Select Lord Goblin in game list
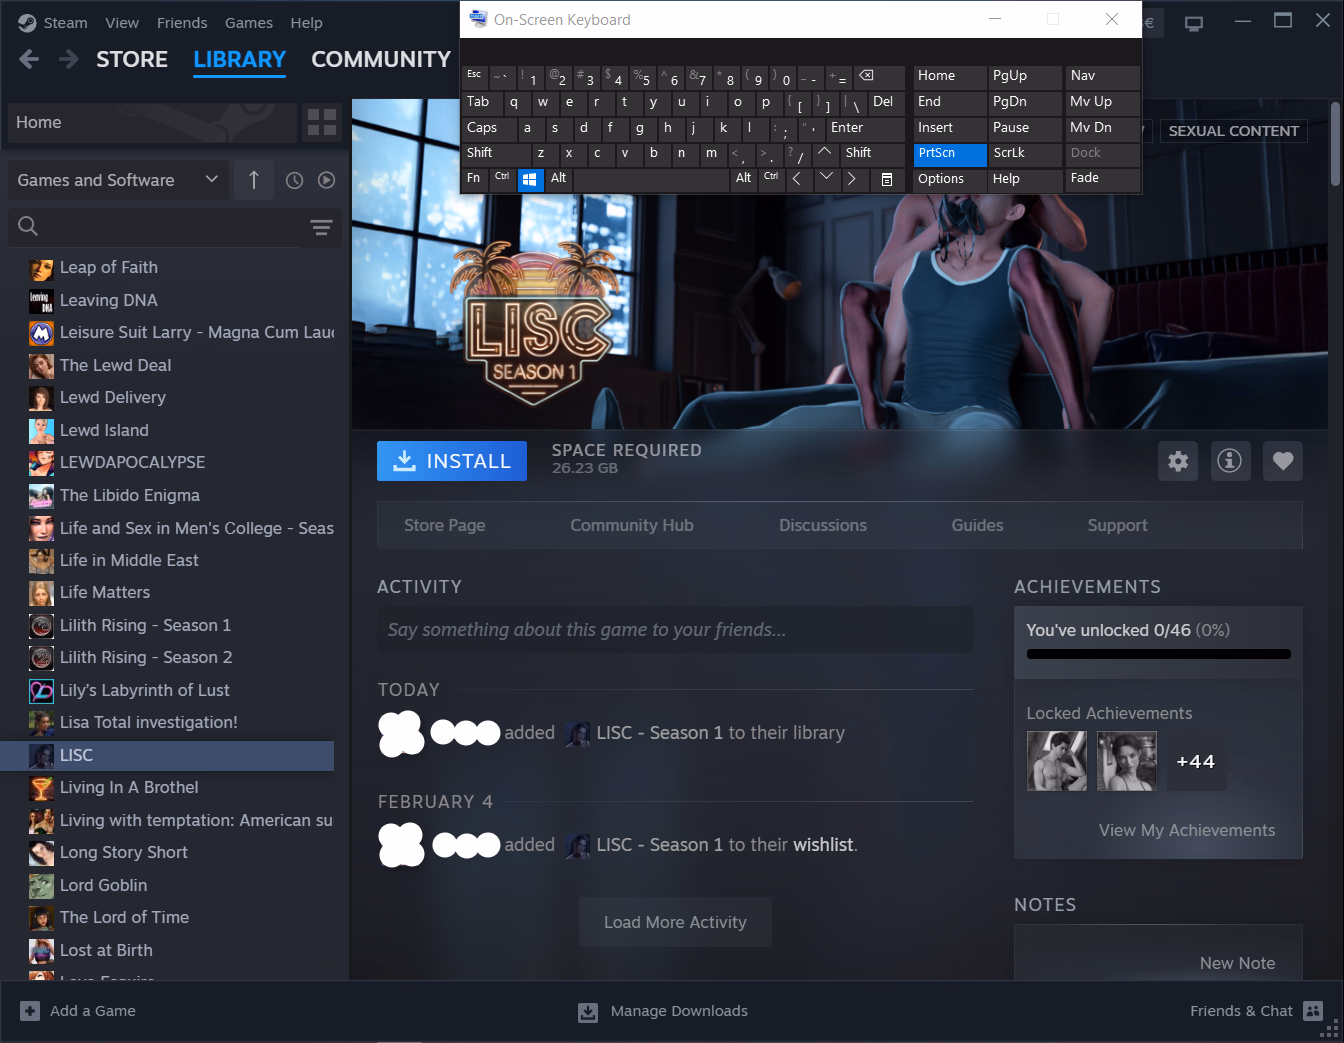1344x1043 pixels. click(x=168, y=886)
